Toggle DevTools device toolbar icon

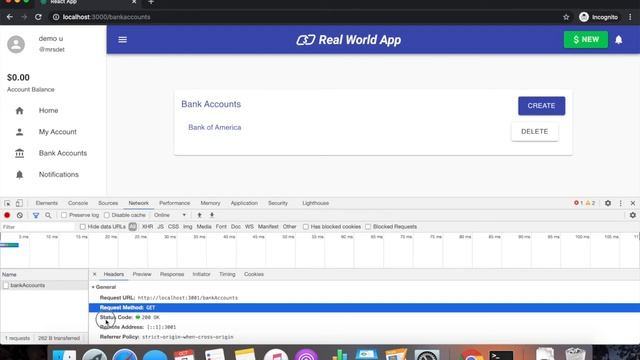pyautogui.click(x=19, y=203)
